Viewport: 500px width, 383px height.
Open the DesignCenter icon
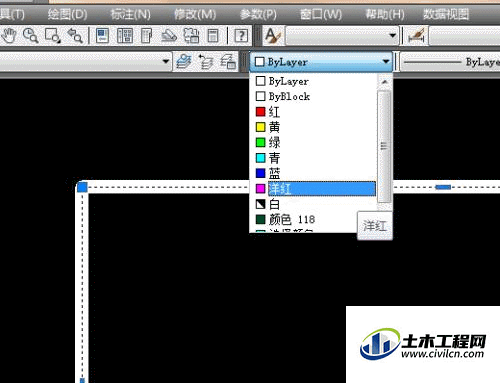point(125,35)
